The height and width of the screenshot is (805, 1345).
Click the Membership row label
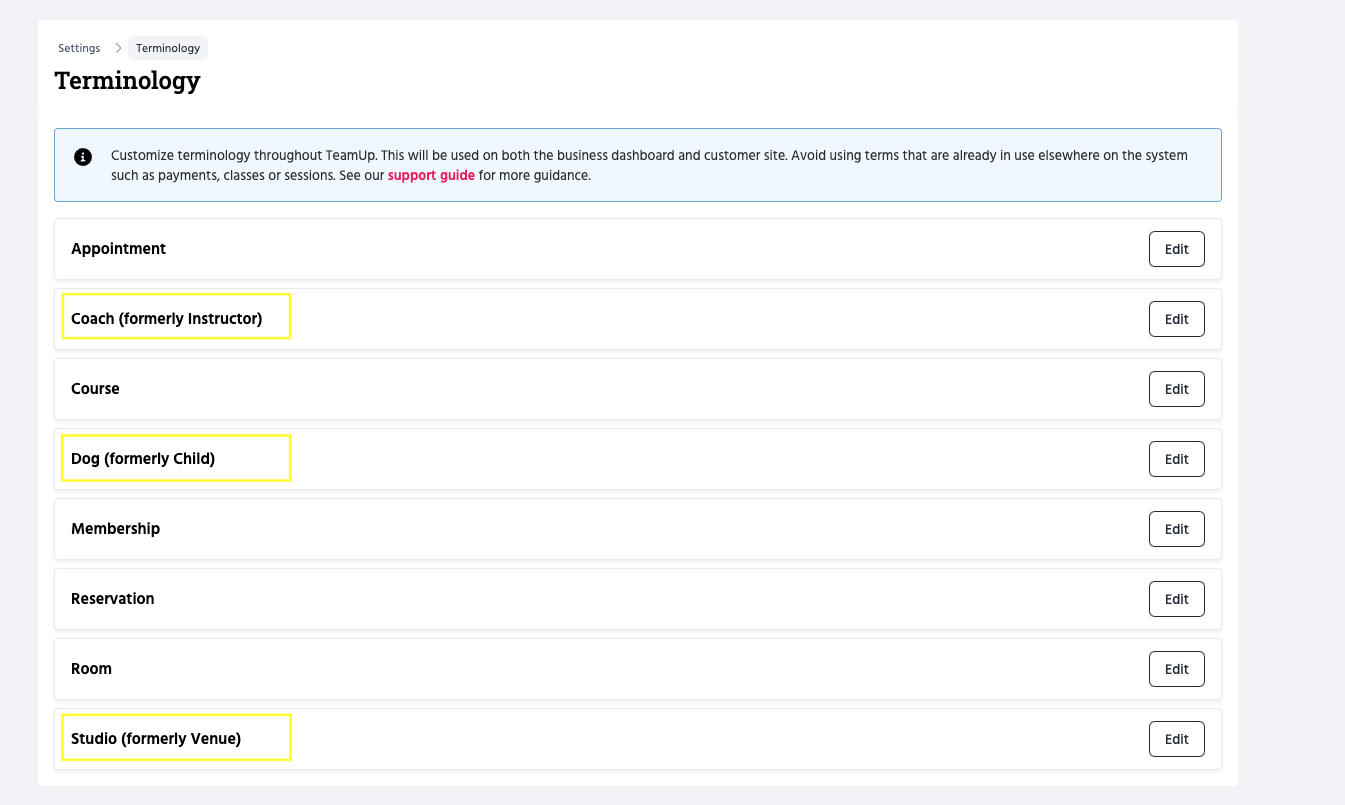tap(115, 529)
